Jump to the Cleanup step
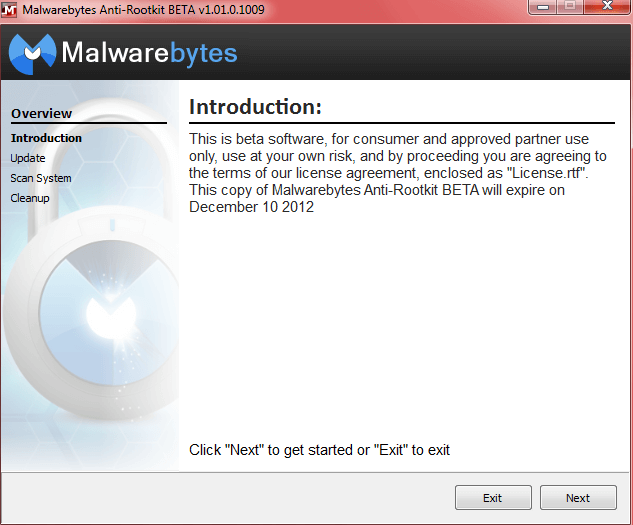The height and width of the screenshot is (525, 633). (30, 198)
